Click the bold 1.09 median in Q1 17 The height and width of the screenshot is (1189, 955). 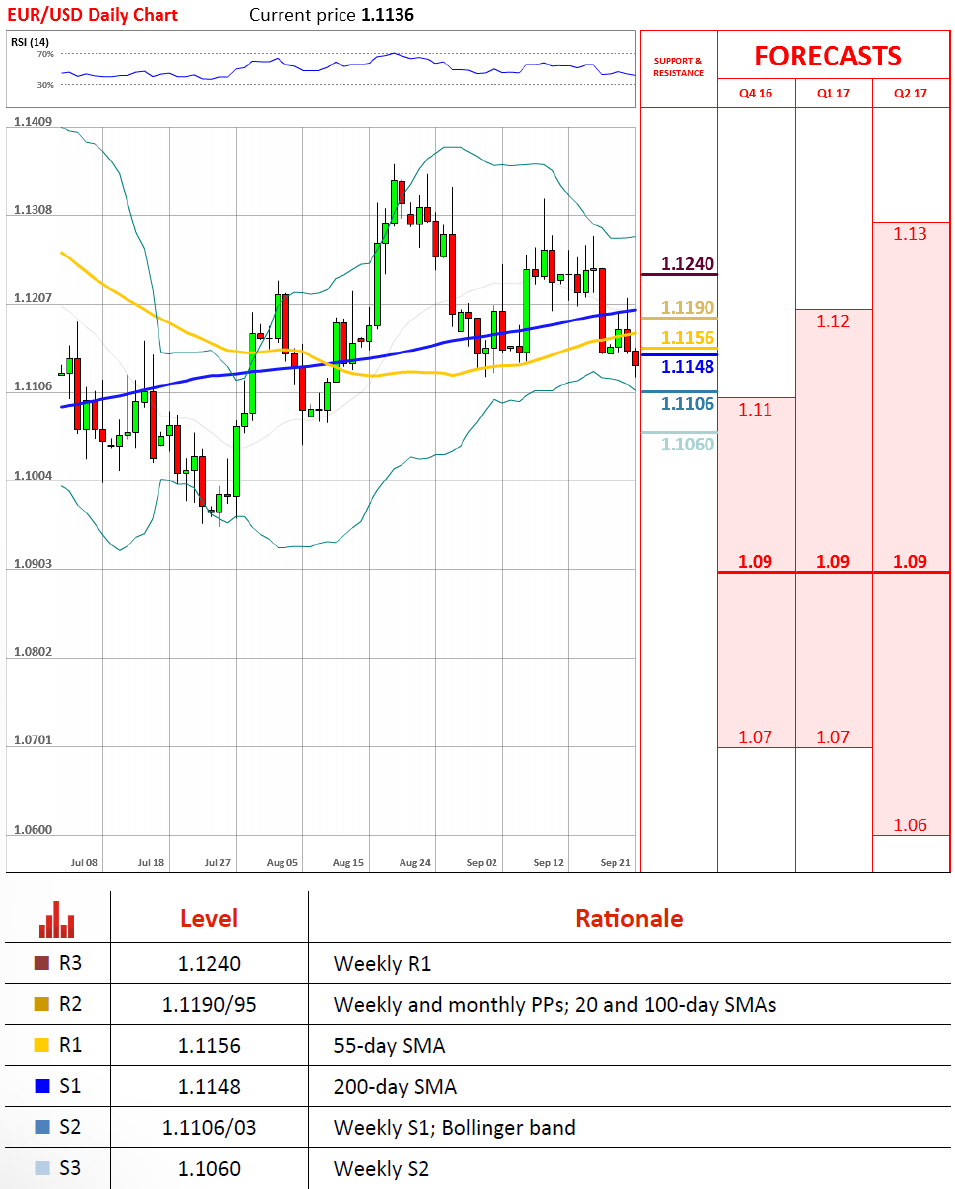pos(833,561)
